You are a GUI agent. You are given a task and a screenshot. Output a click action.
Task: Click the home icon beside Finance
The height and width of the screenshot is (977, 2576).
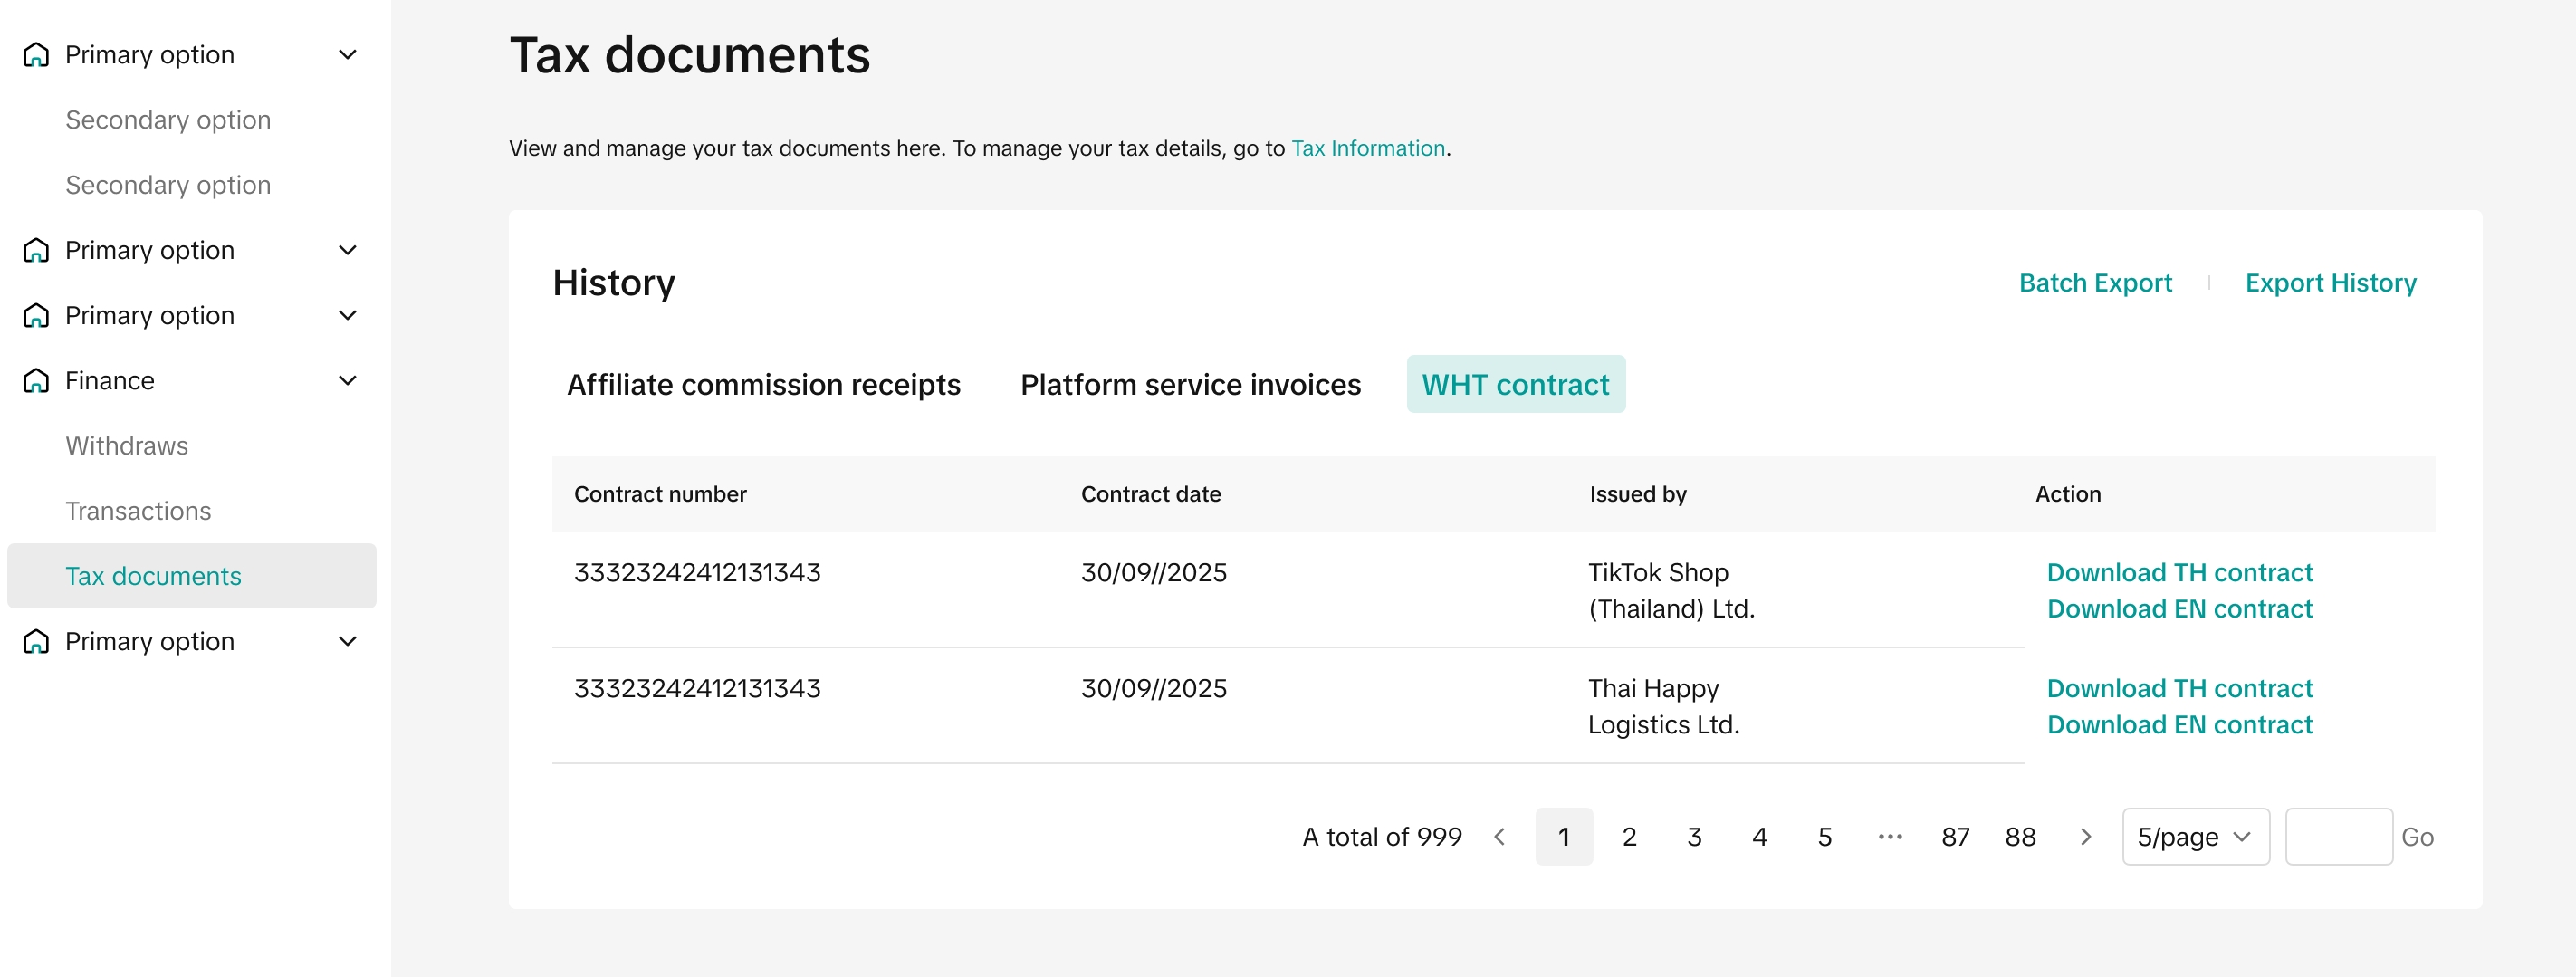click(x=36, y=381)
